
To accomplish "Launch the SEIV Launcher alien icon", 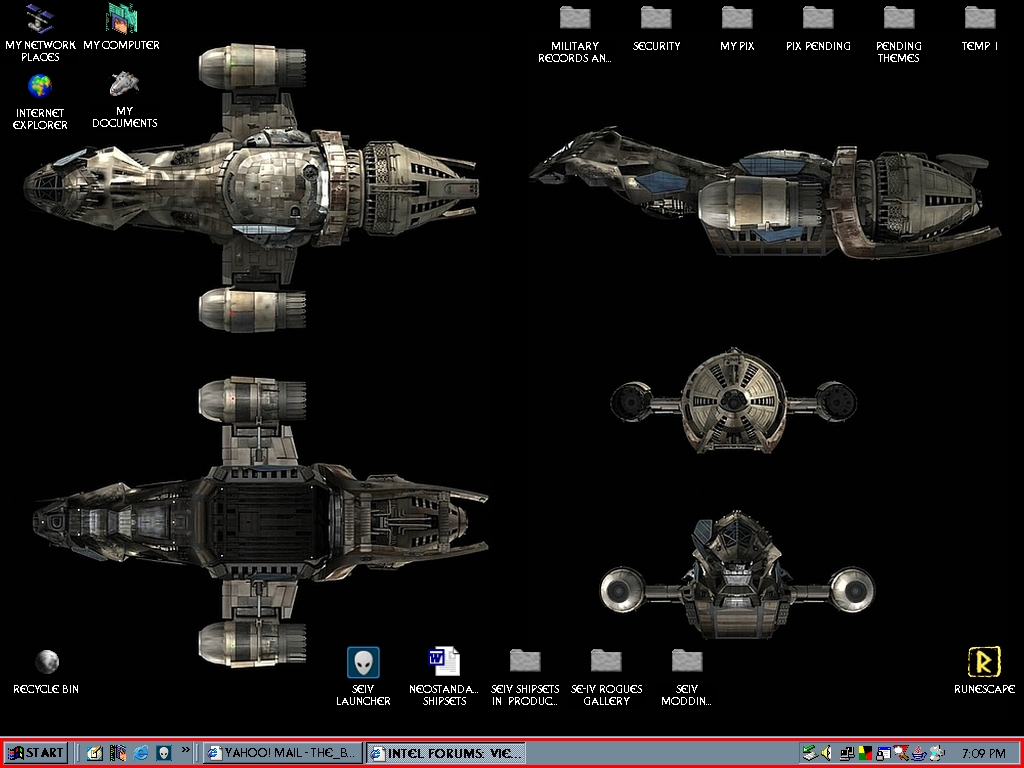I will [x=363, y=662].
